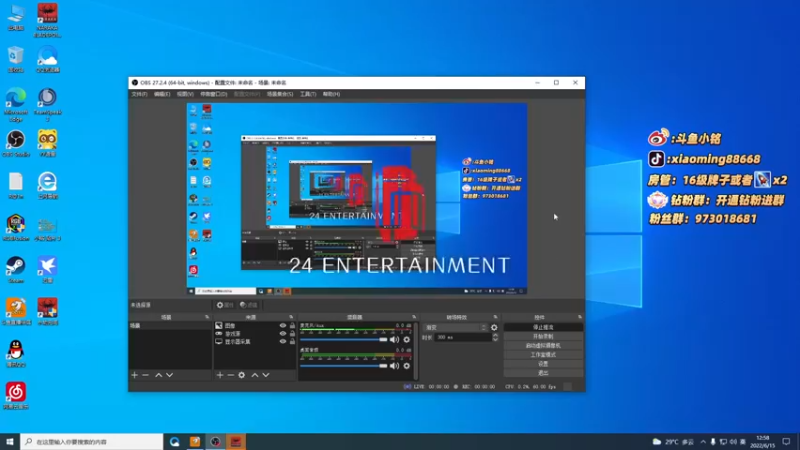Pop out the Sources dock panel

pyautogui.click(x=291, y=317)
